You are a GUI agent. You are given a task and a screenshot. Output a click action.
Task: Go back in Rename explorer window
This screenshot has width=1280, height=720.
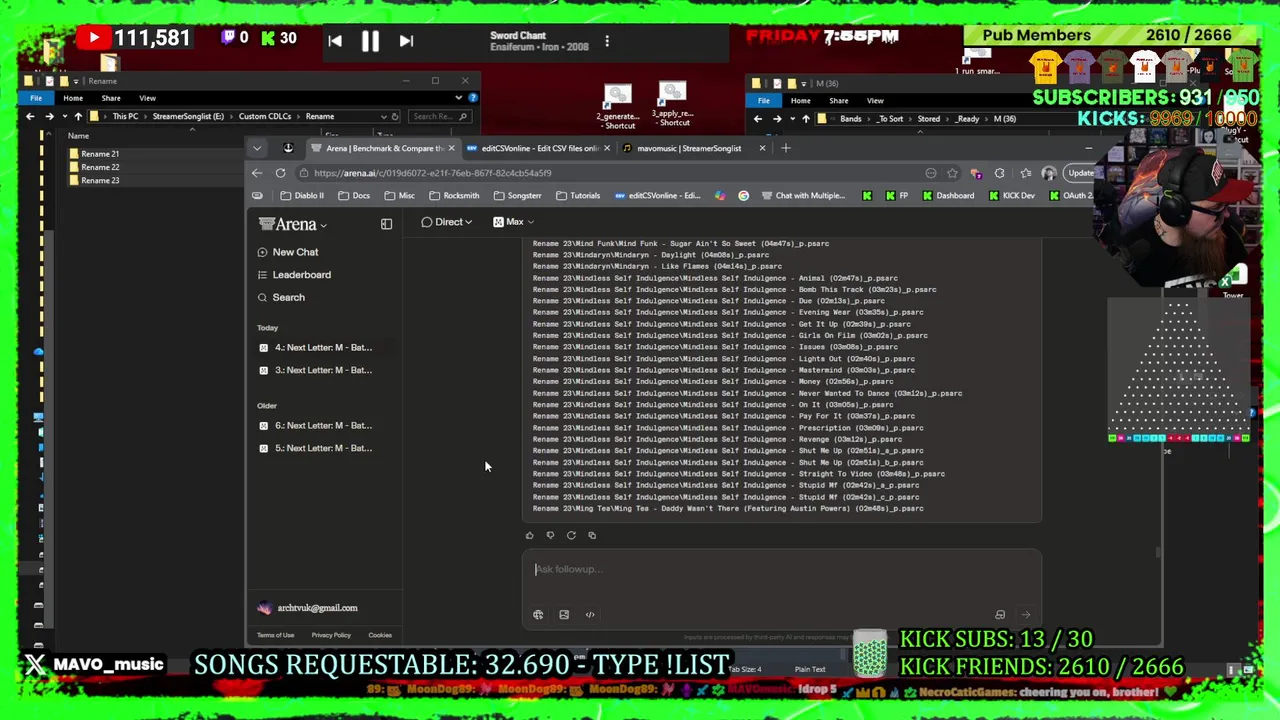(30, 116)
